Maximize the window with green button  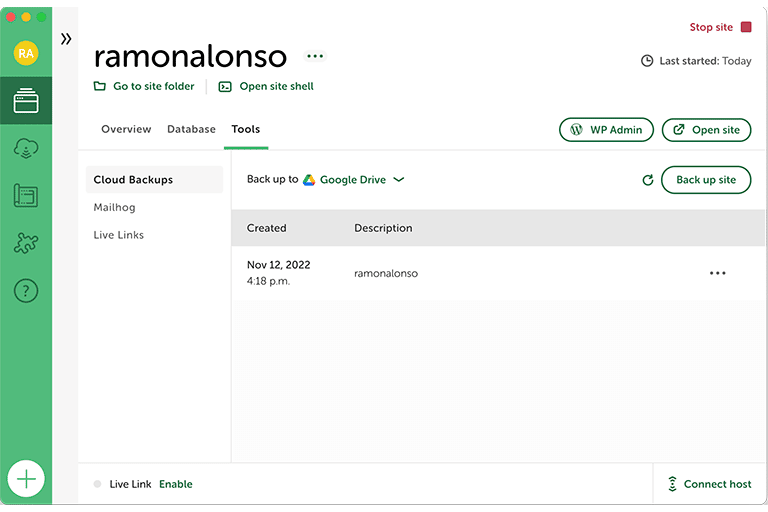pos(41,17)
